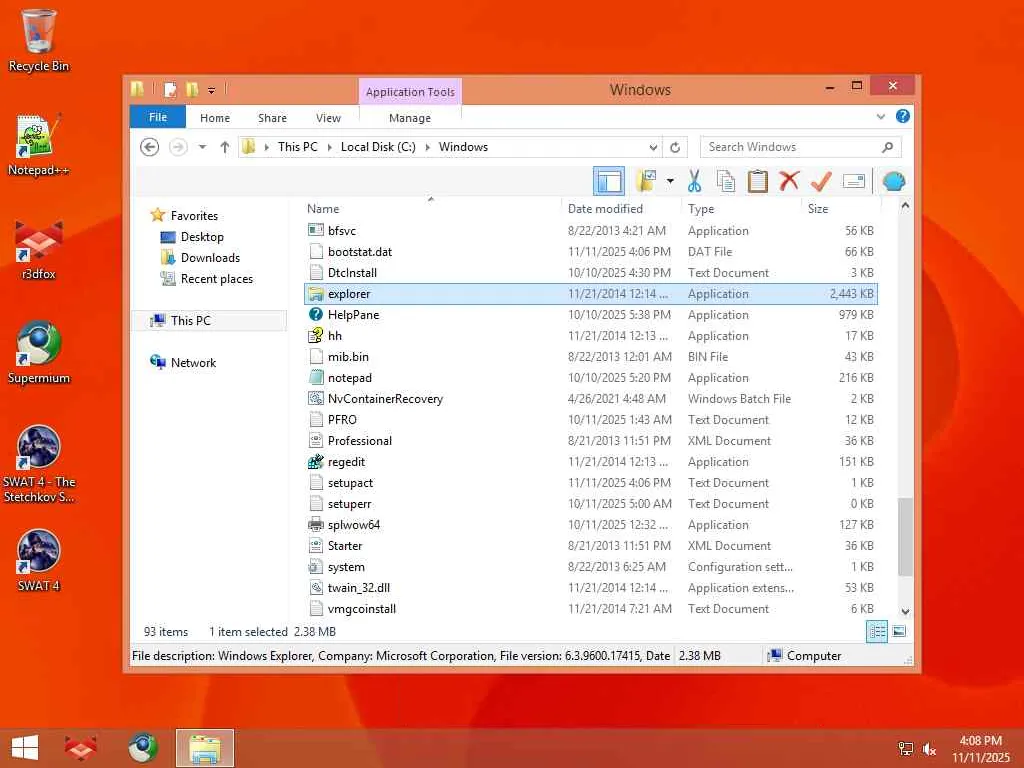Click the file list scroll down arrow
Image resolution: width=1024 pixels, height=768 pixels.
905,611
